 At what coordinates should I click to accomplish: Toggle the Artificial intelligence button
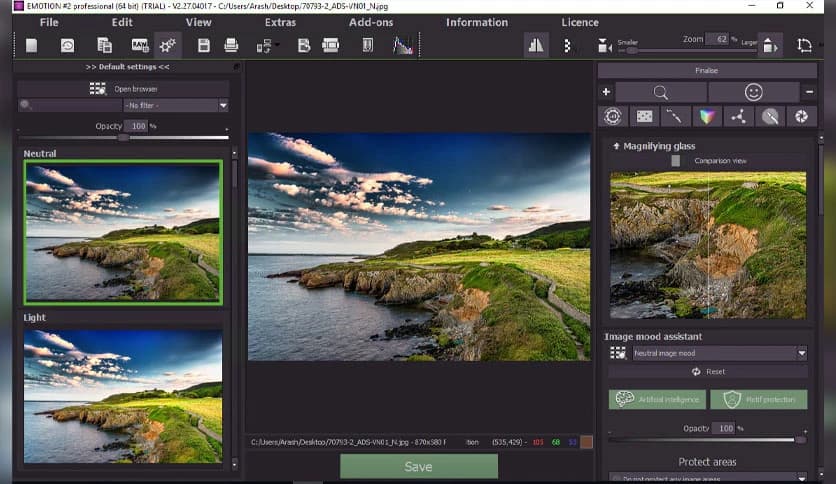(655, 399)
